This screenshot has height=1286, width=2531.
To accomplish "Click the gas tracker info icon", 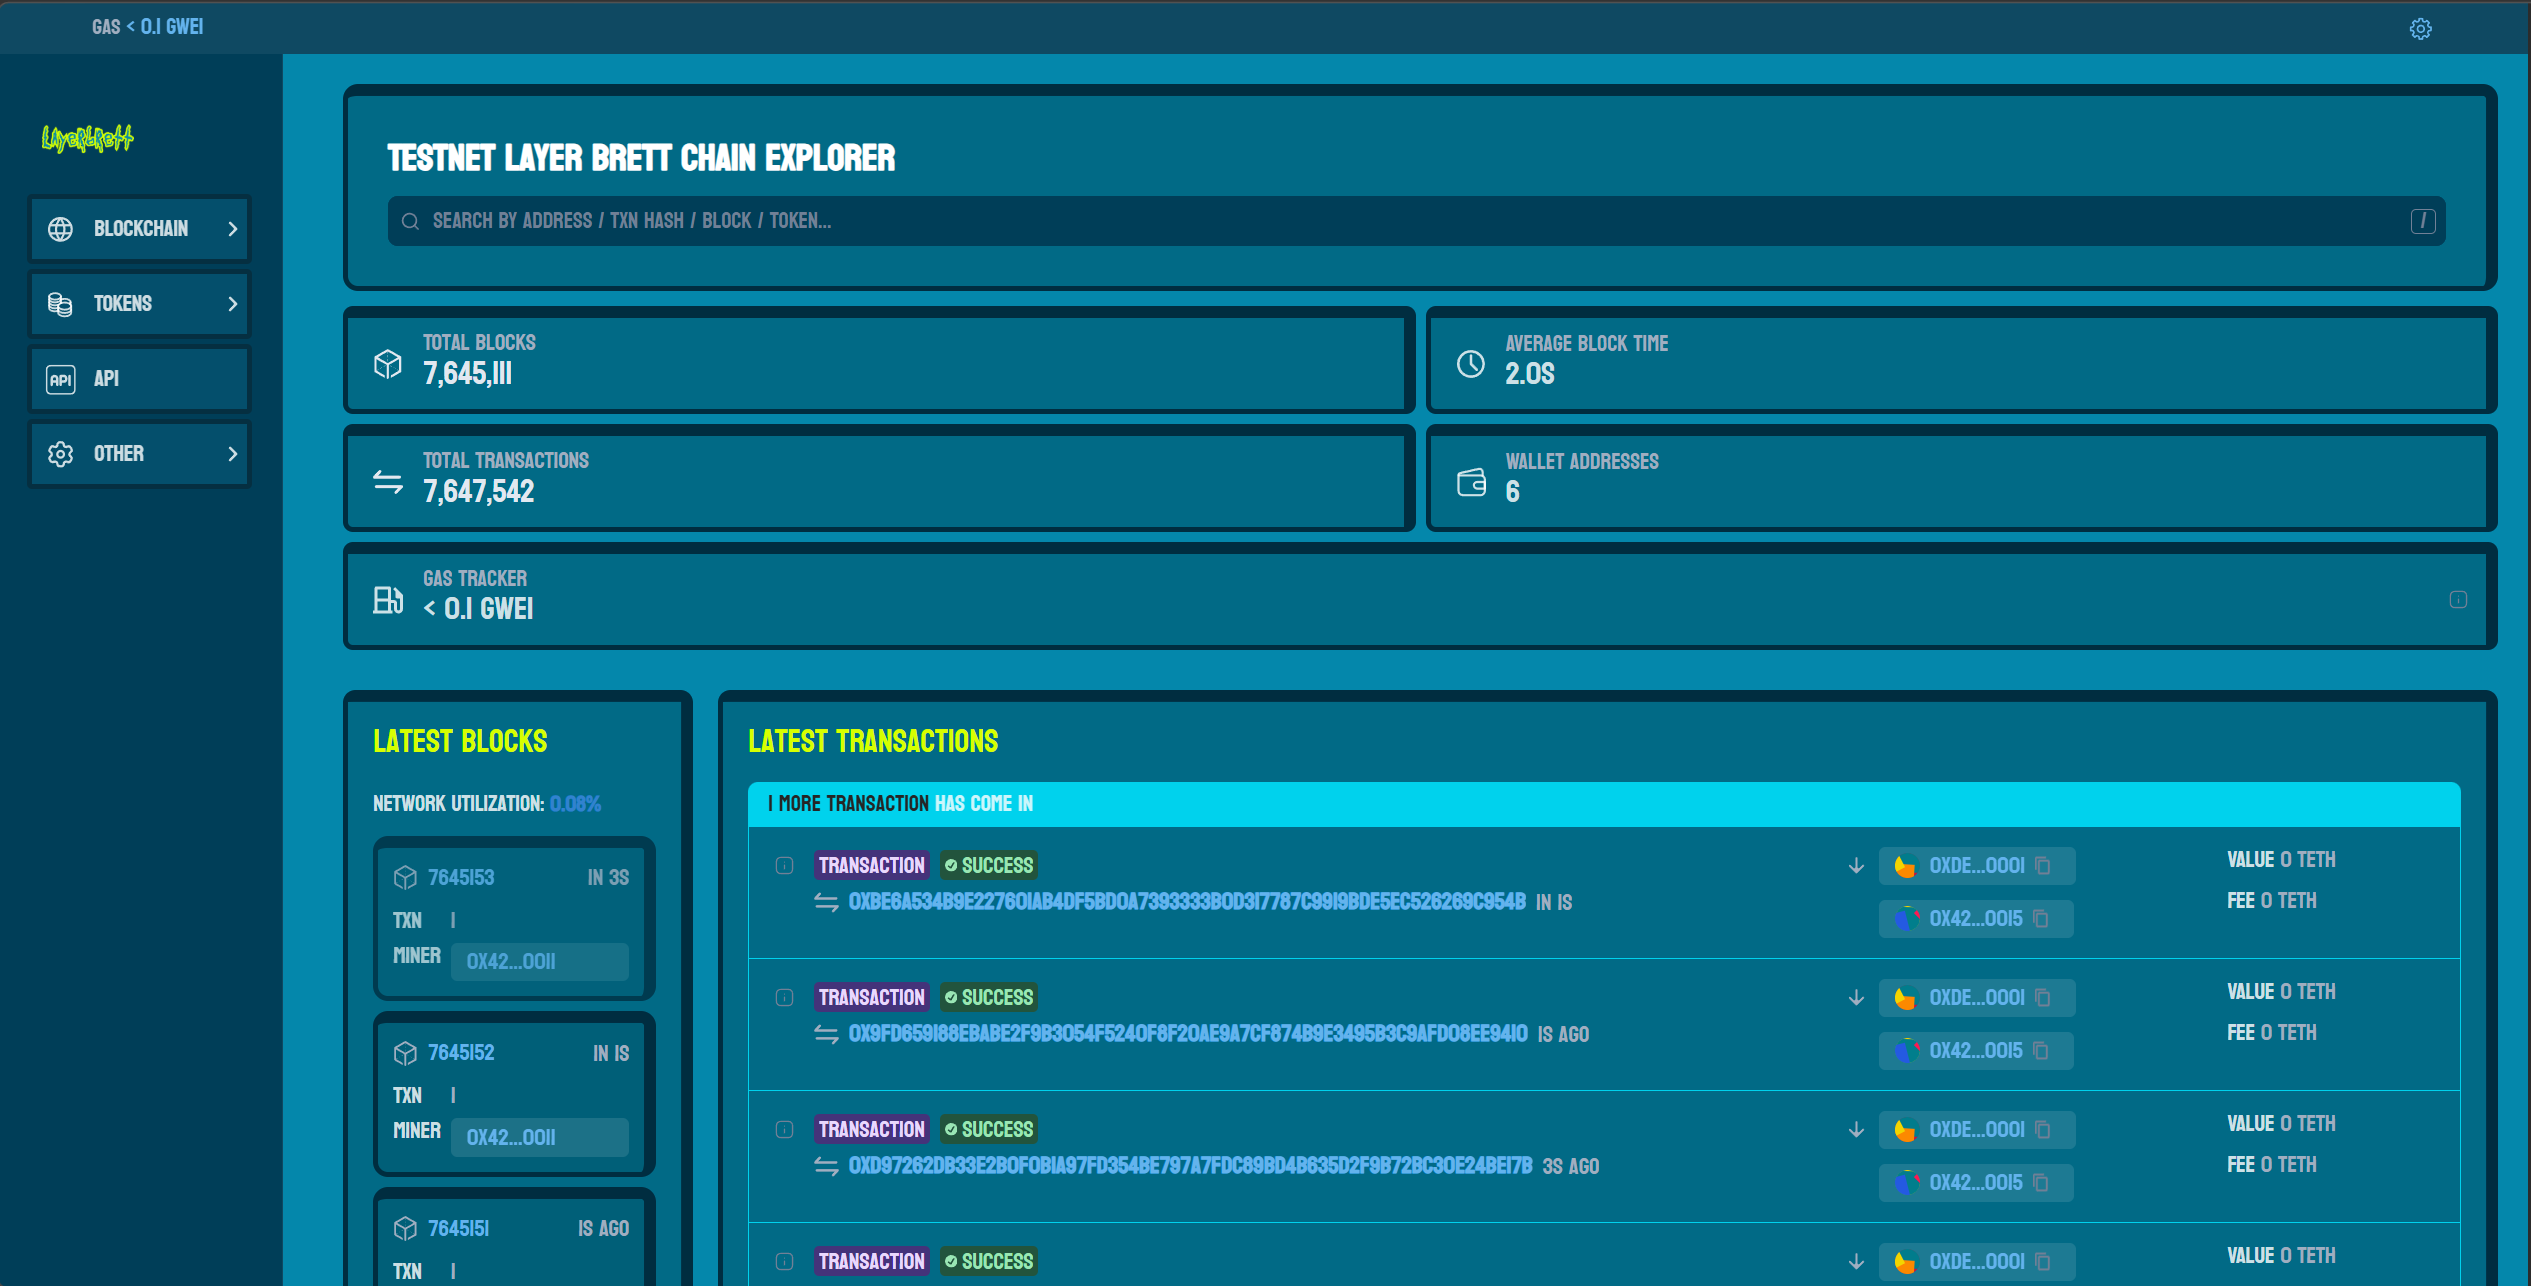I will click(2458, 600).
